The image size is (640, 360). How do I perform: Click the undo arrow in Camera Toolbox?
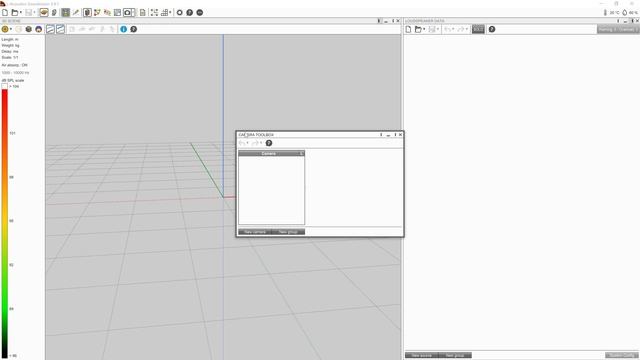coord(242,143)
